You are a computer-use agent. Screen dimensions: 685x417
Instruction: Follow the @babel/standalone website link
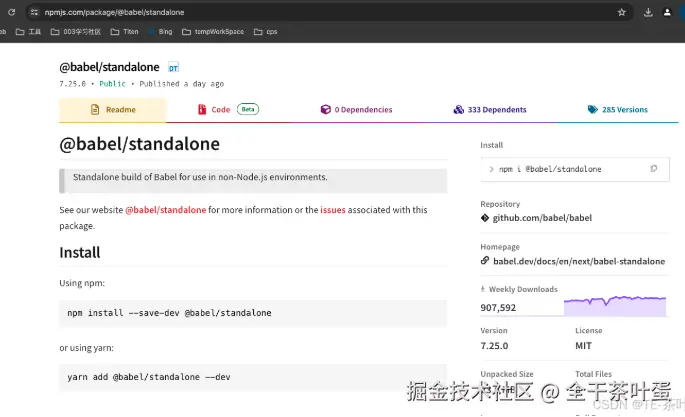(x=166, y=210)
